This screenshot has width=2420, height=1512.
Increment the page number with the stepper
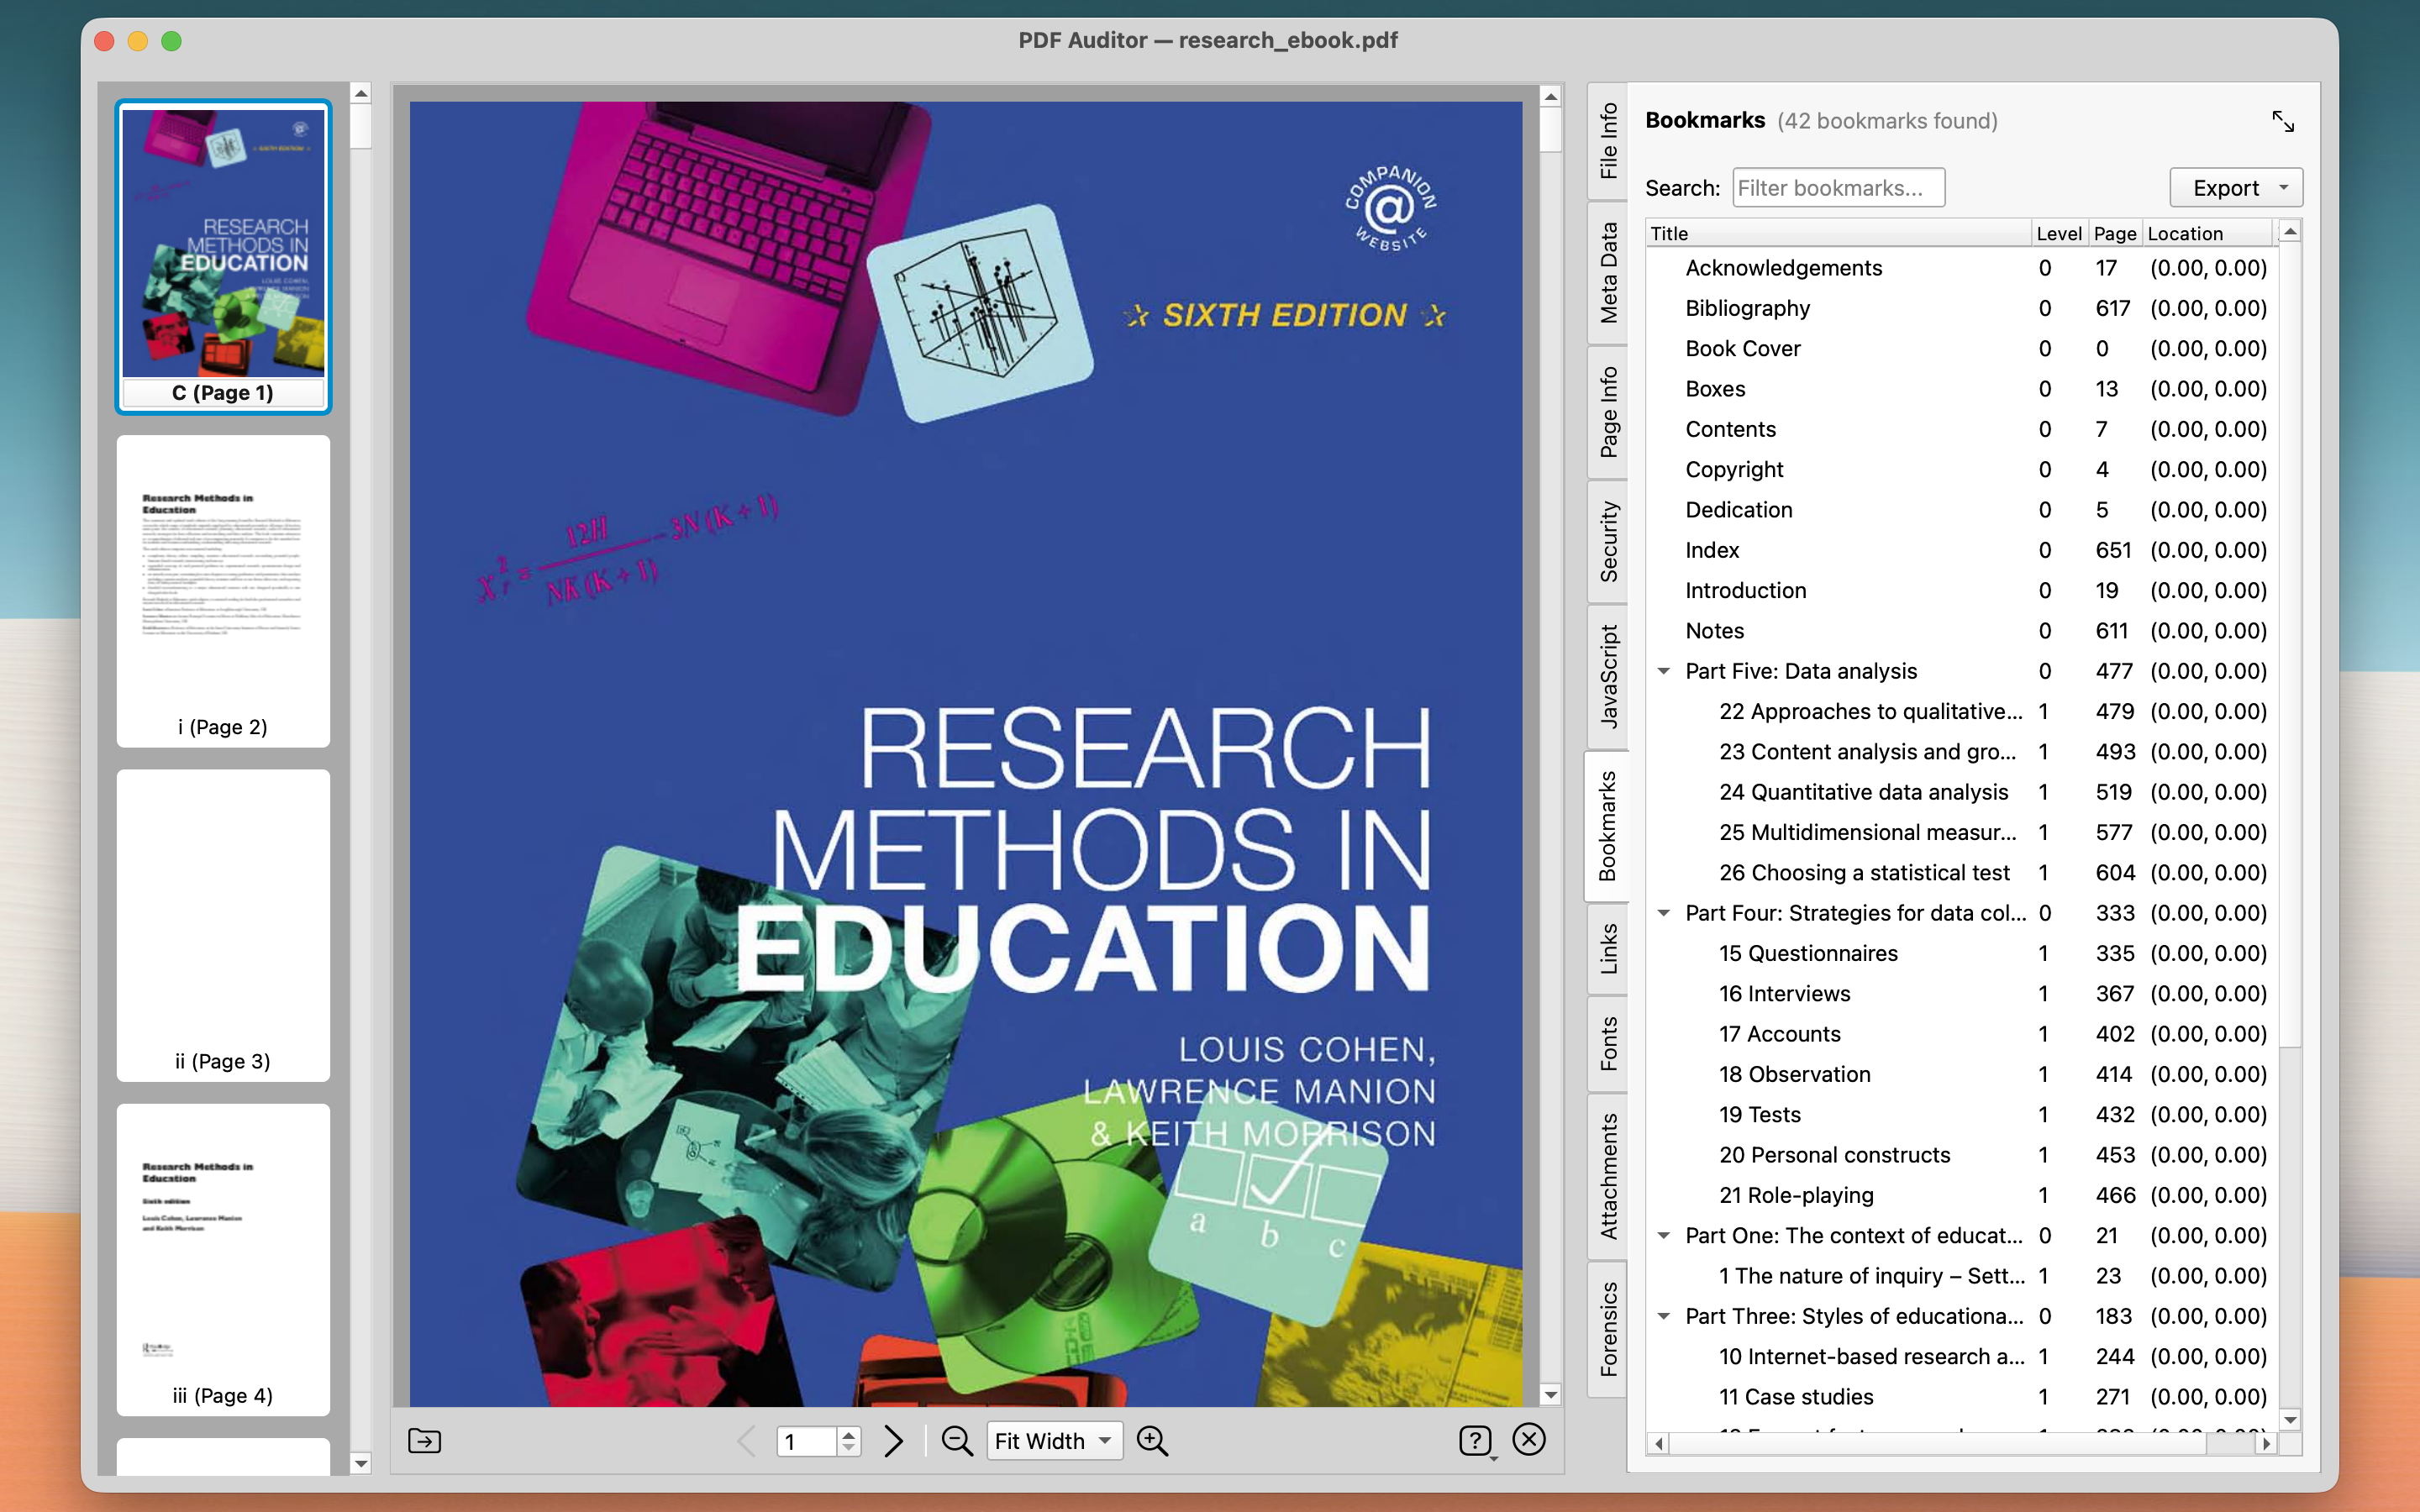pyautogui.click(x=849, y=1433)
